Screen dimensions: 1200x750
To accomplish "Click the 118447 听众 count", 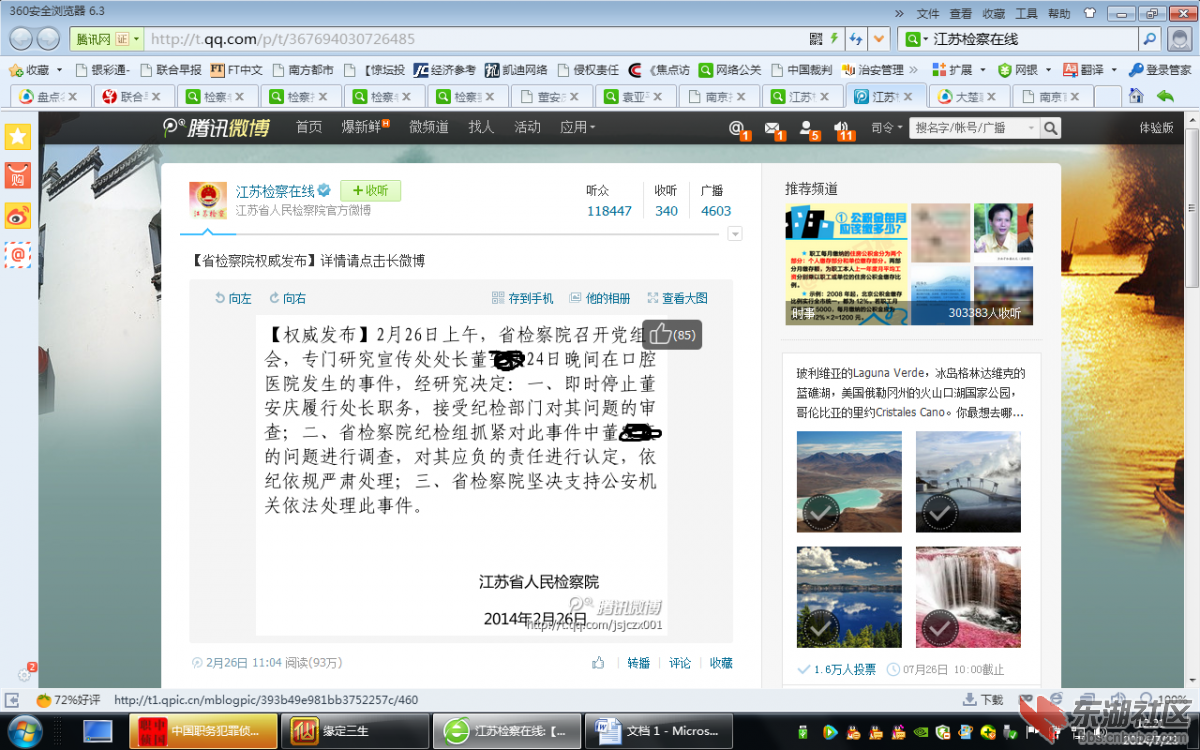I will point(609,211).
